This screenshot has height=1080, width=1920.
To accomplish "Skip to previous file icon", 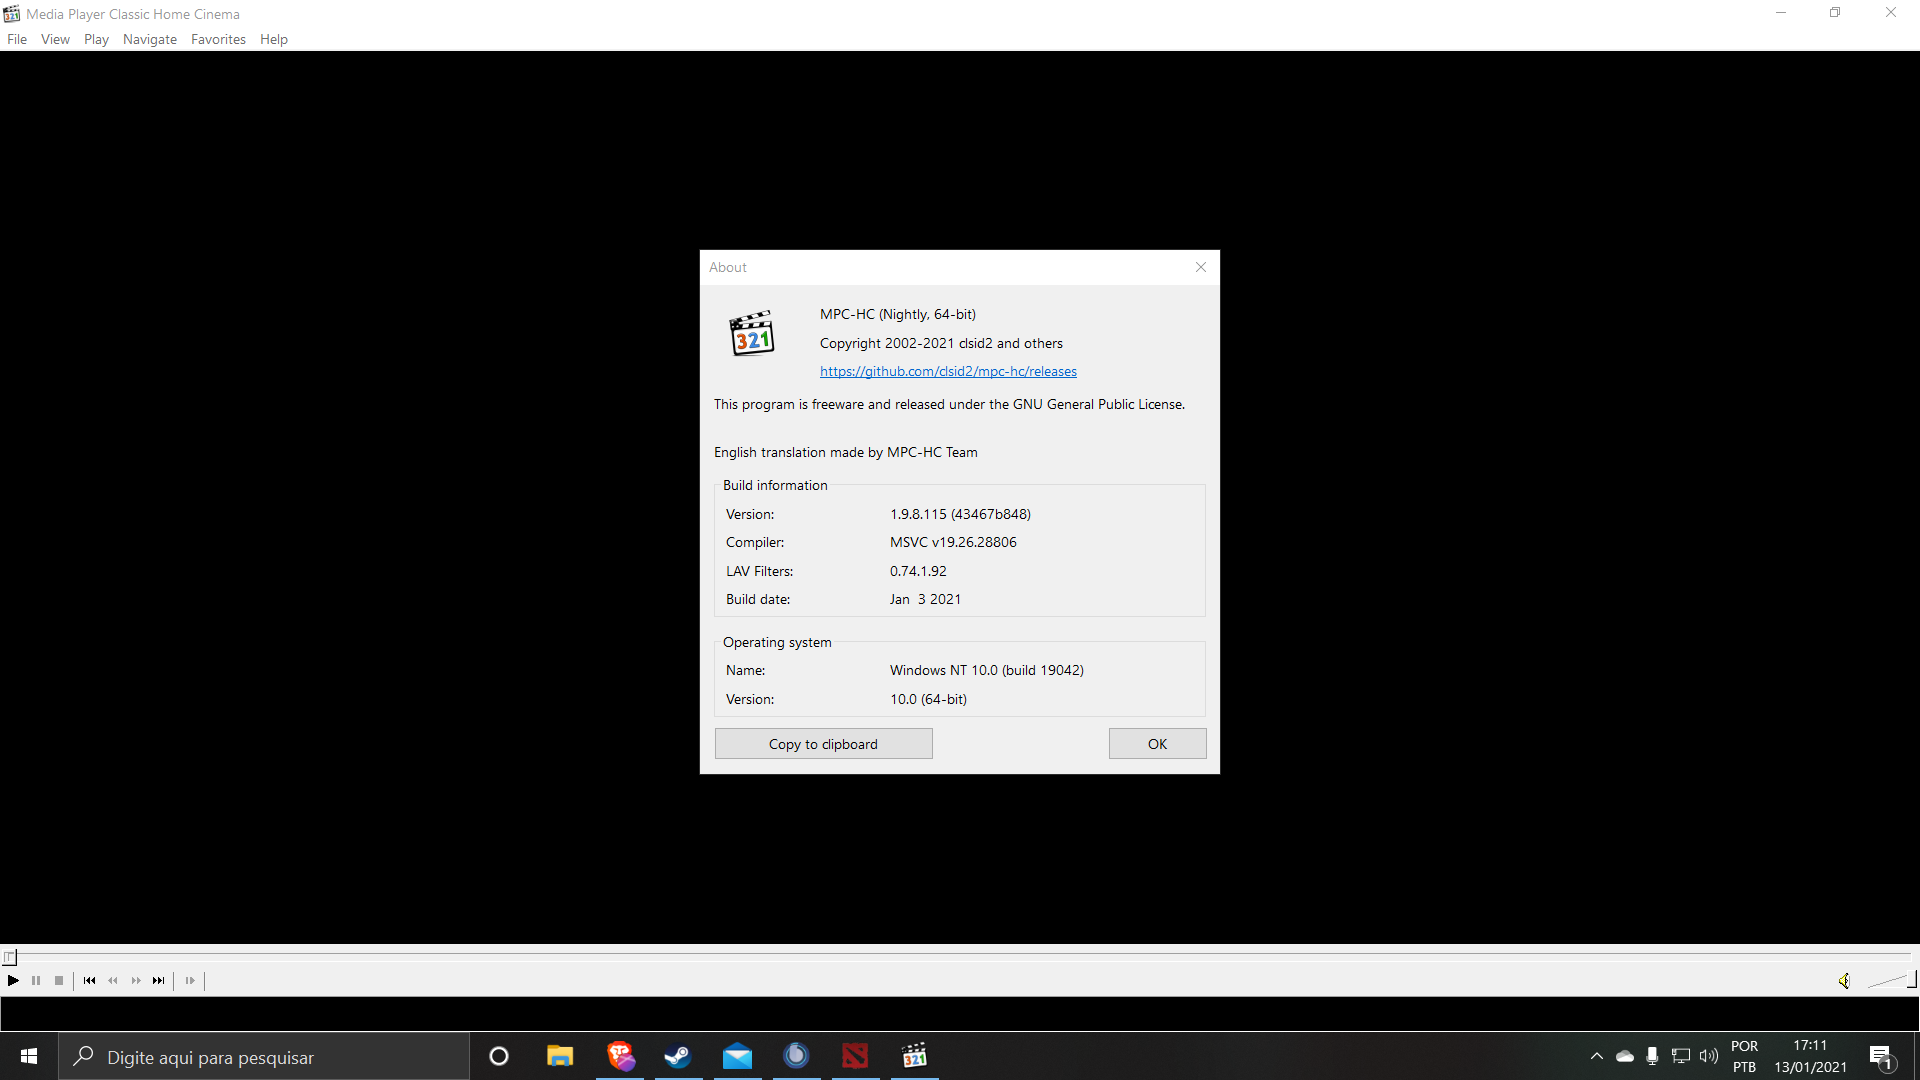I will click(89, 981).
